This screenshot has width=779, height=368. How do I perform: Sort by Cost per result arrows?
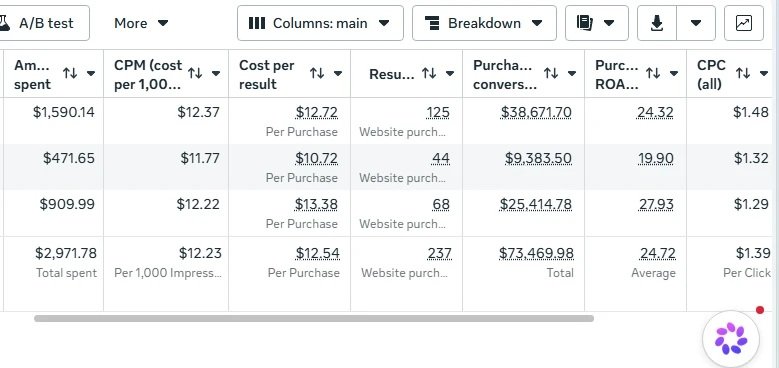(317, 74)
